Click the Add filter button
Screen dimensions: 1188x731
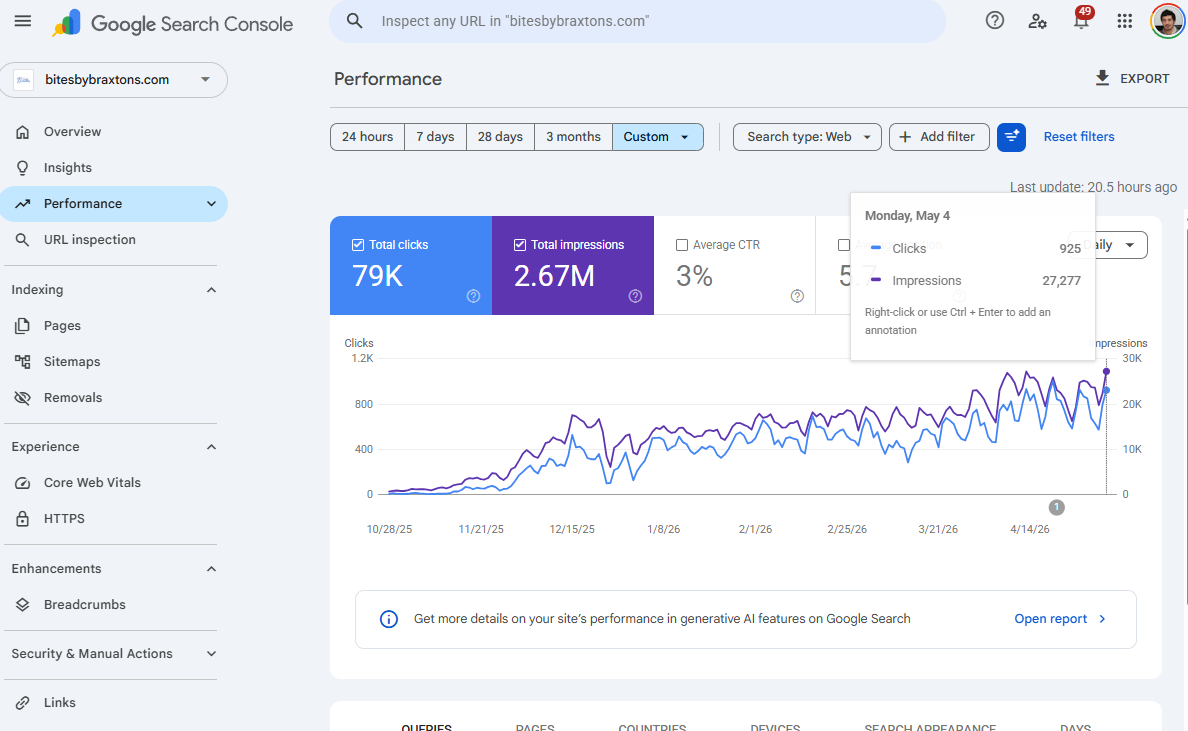point(939,137)
